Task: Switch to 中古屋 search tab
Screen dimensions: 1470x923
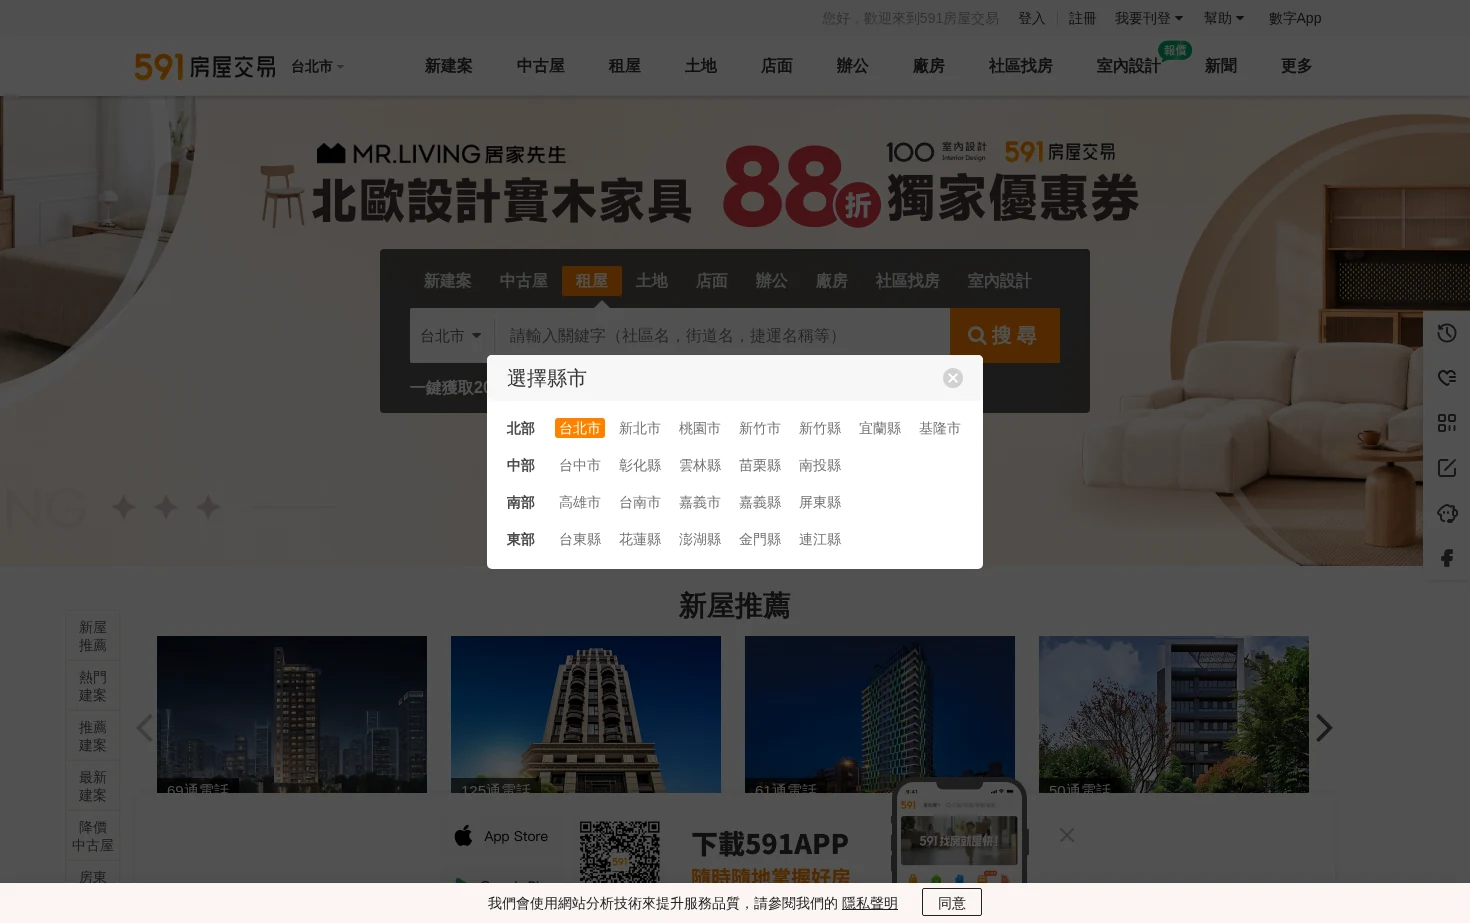Action: tap(524, 281)
